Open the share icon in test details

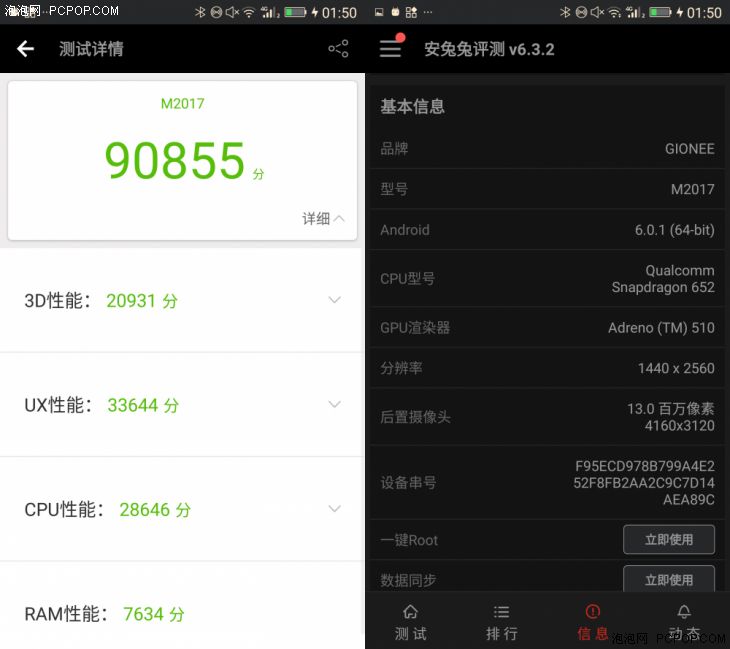338,48
